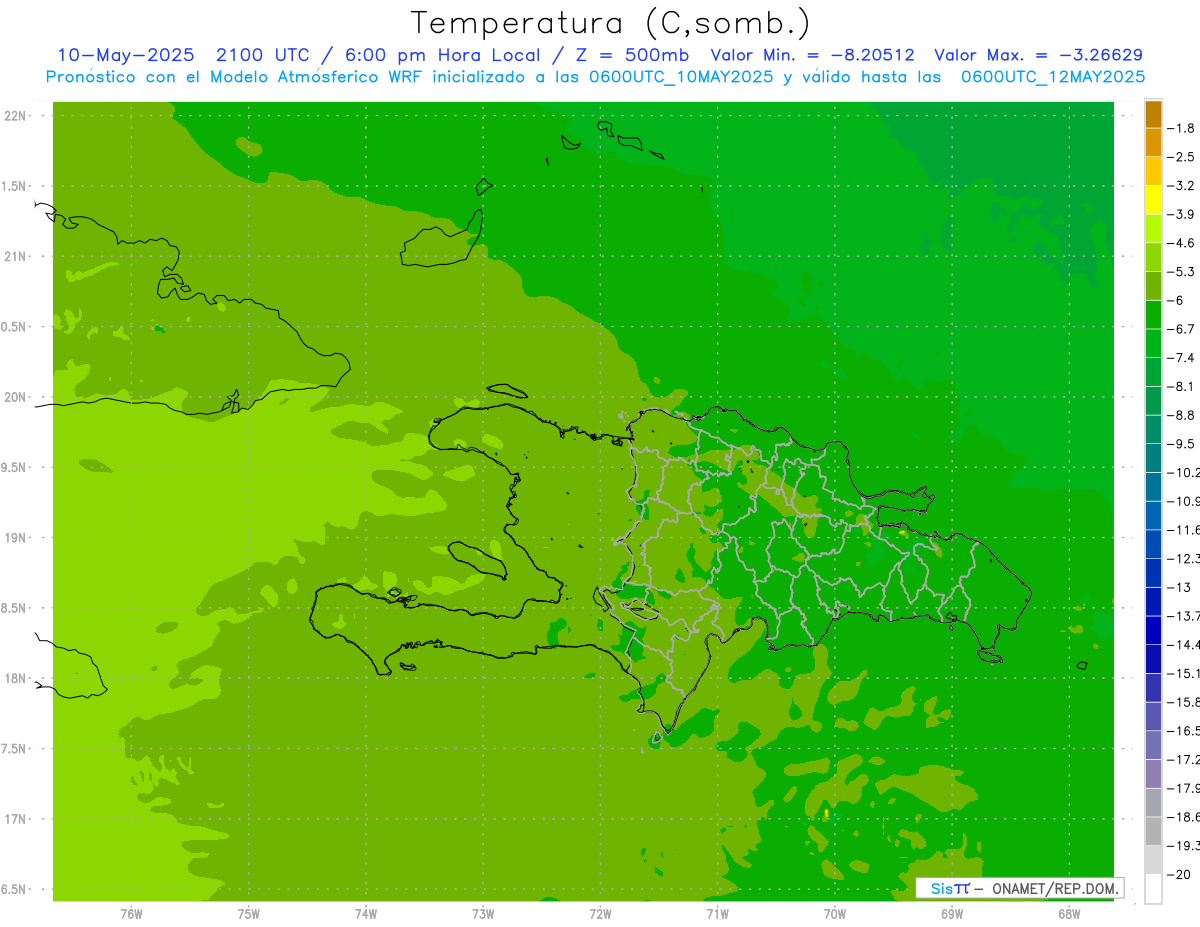Click the 75W longitude axis label
Image resolution: width=1200 pixels, height=927 pixels.
pos(248,913)
